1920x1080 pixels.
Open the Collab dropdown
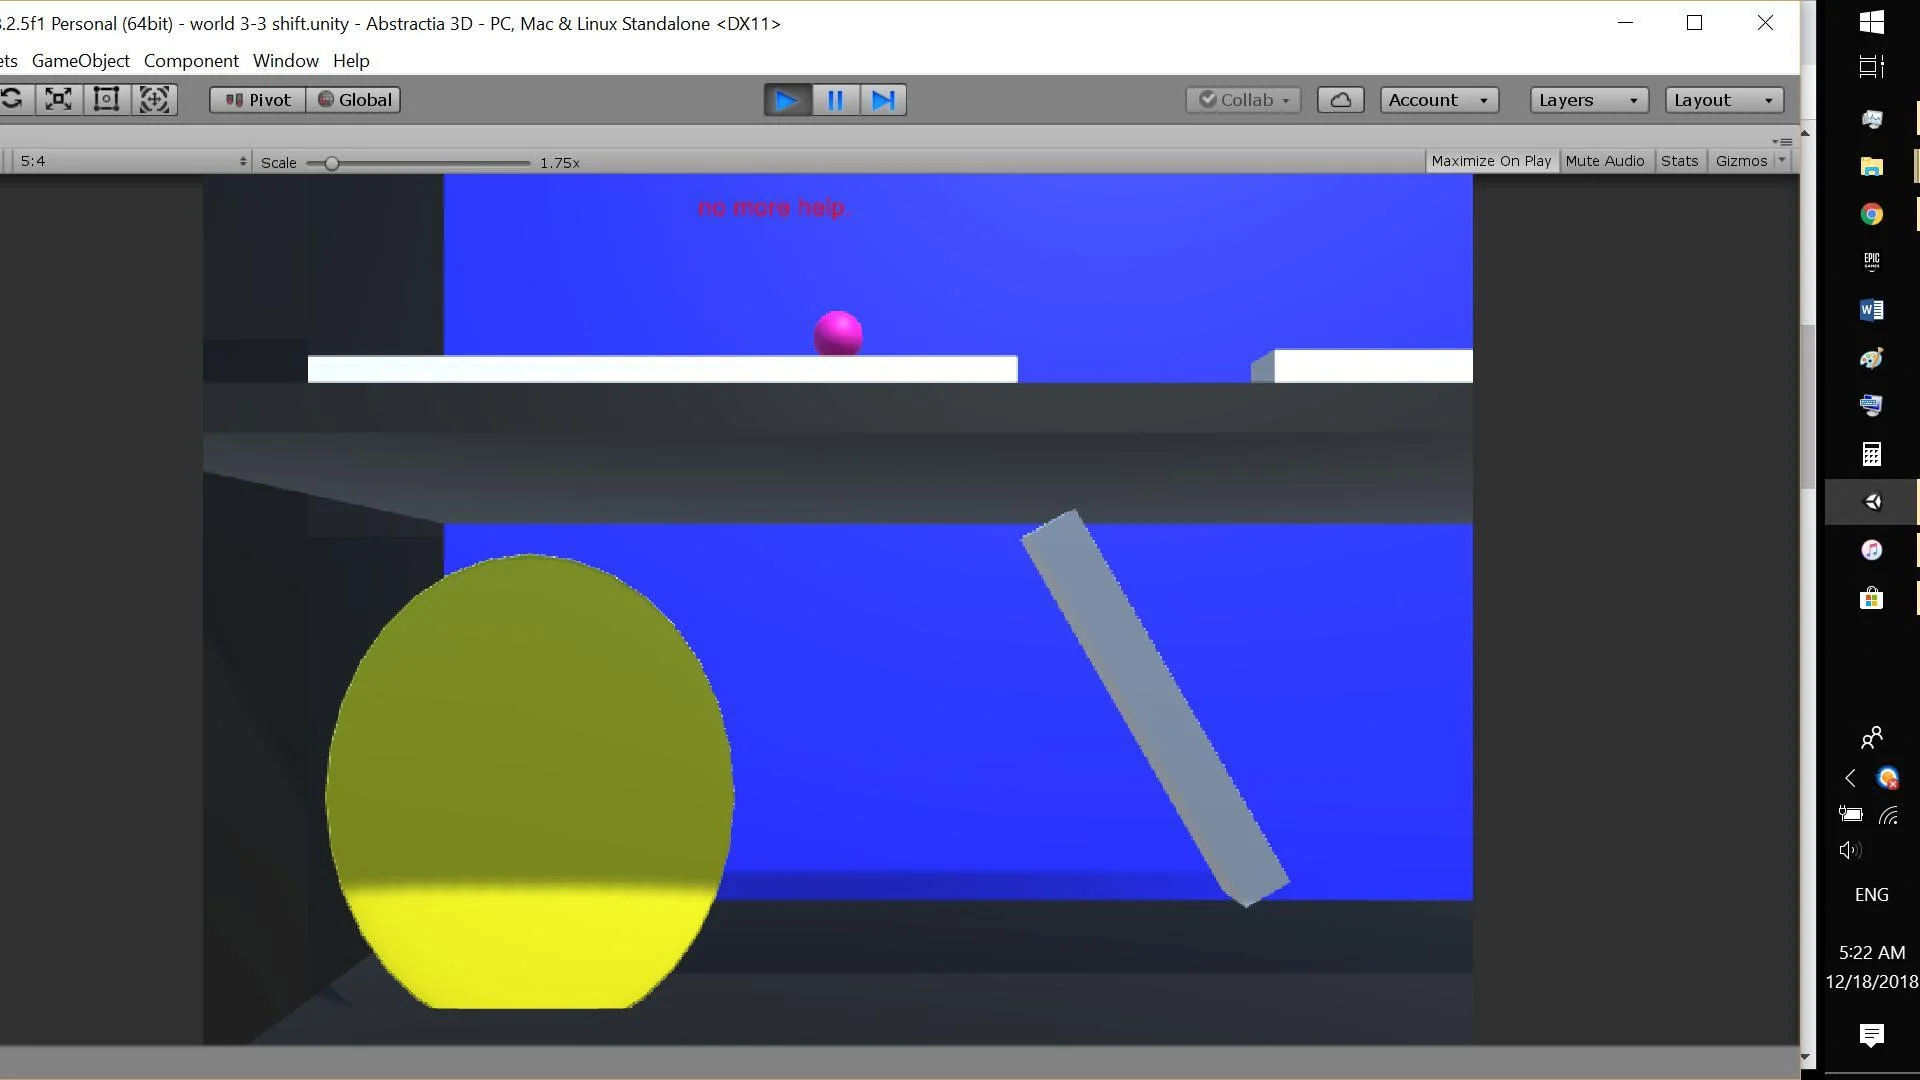pos(1243,100)
